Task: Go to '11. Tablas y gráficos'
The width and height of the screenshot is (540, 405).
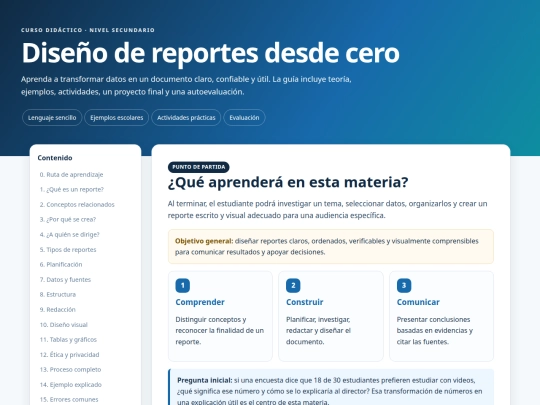Action: [x=68, y=340]
